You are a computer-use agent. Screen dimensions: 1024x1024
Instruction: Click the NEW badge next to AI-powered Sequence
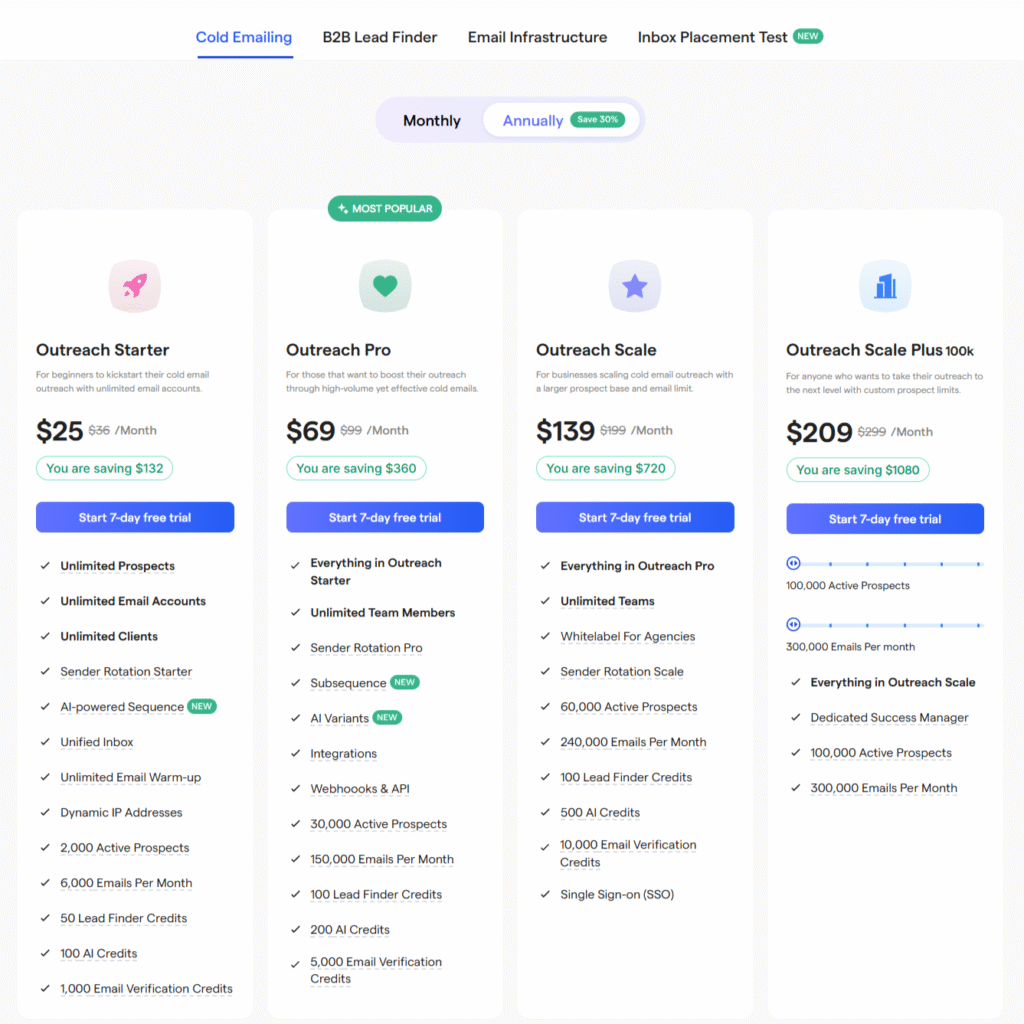coord(201,706)
